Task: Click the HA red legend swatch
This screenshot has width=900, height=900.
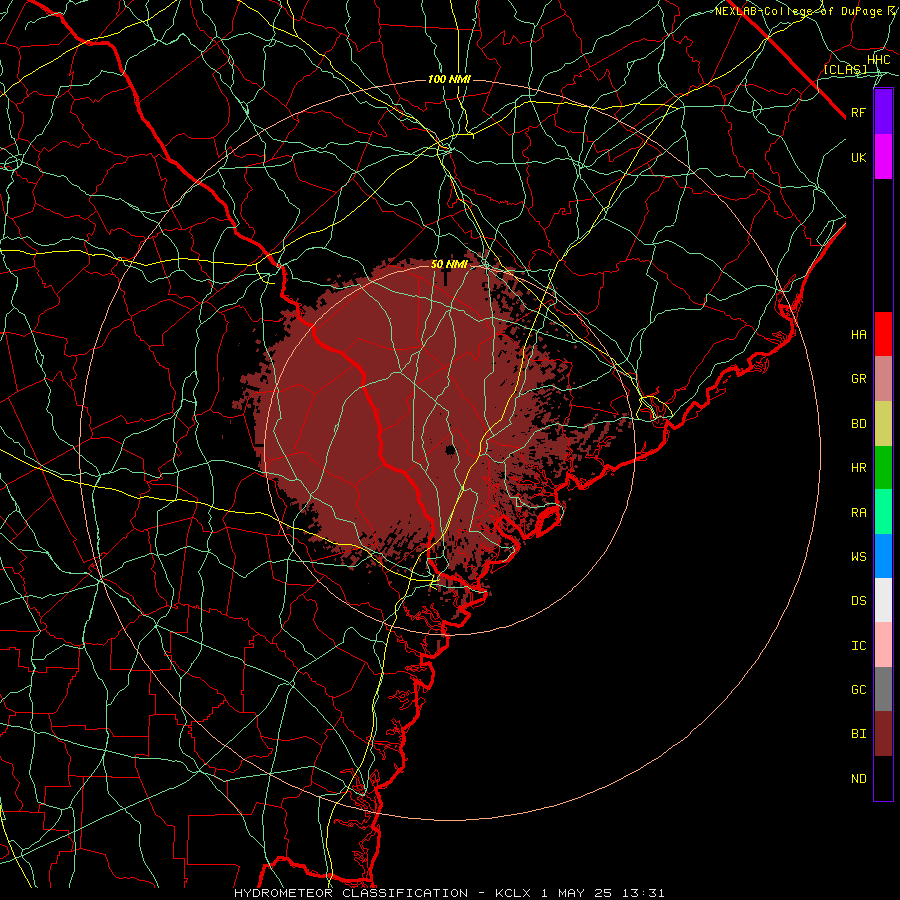Action: coord(883,334)
